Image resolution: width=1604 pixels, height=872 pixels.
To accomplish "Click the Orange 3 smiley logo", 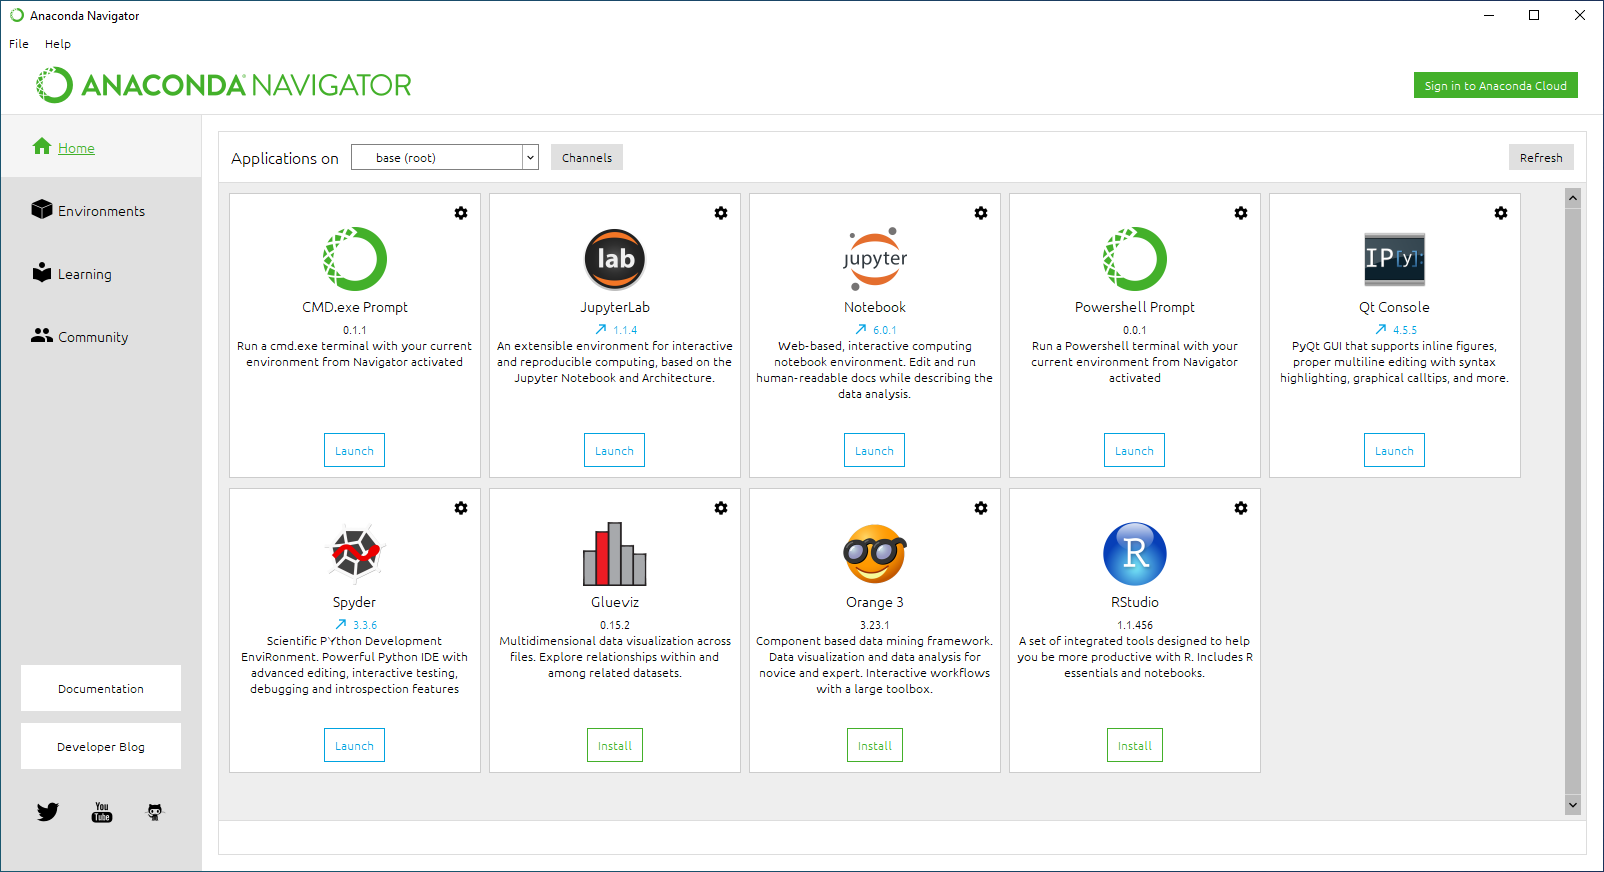I will 875,554.
